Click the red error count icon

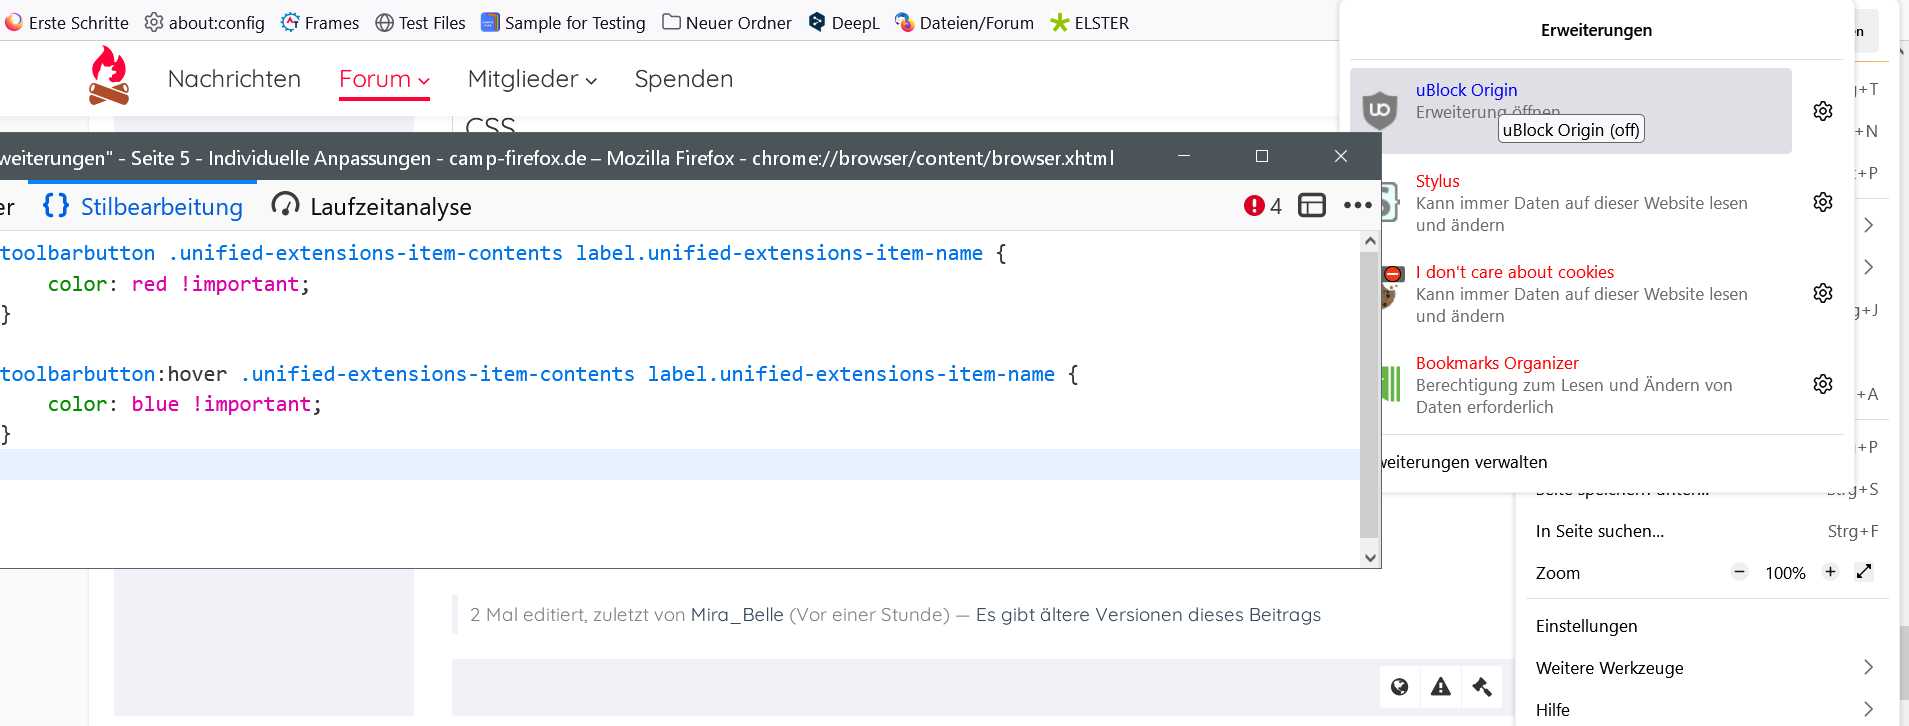(x=1254, y=206)
